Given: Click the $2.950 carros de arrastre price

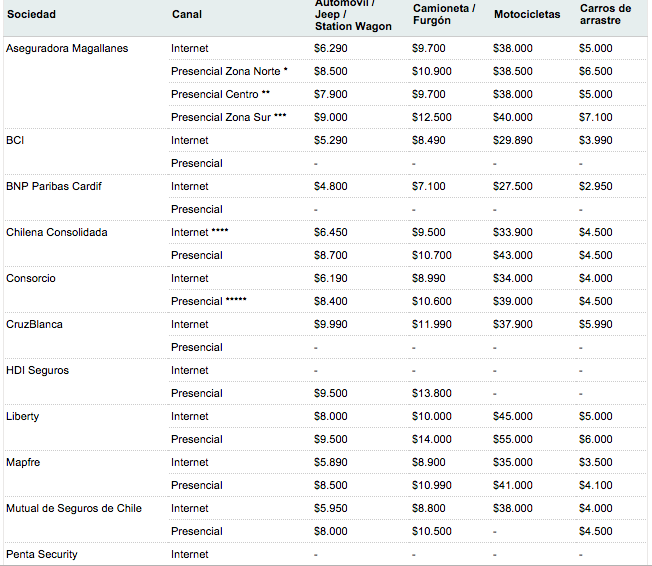Looking at the screenshot, I should coord(595,186).
